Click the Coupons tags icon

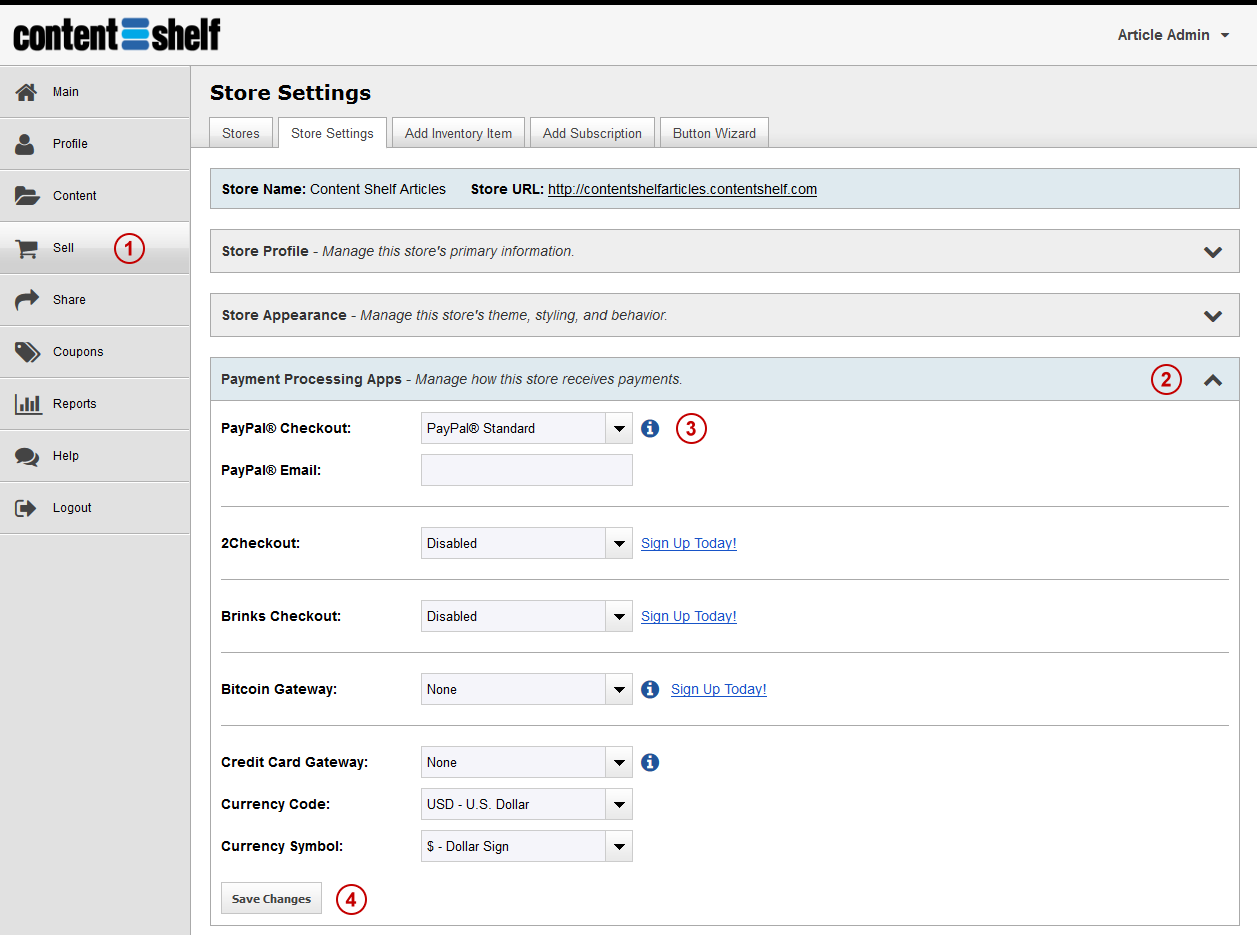27,352
